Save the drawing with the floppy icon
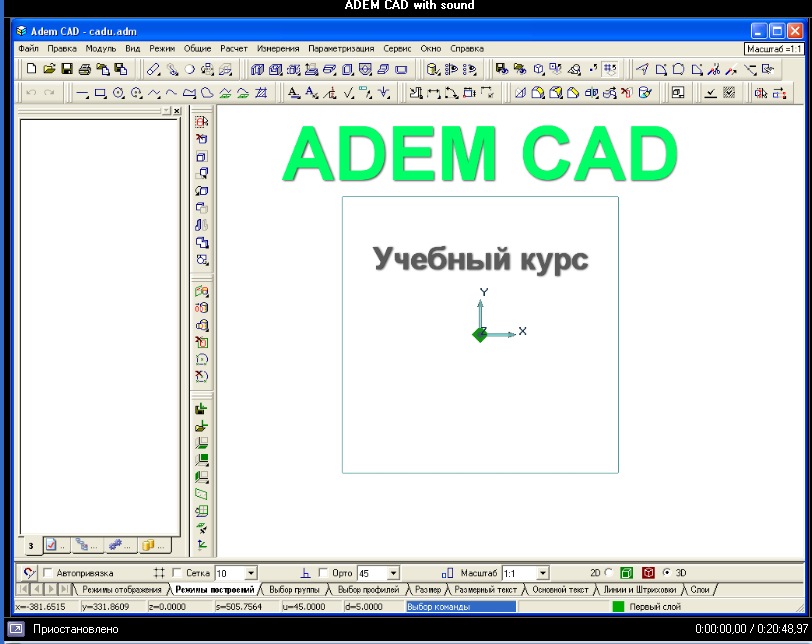Viewport: 812px width, 644px height. point(67,69)
